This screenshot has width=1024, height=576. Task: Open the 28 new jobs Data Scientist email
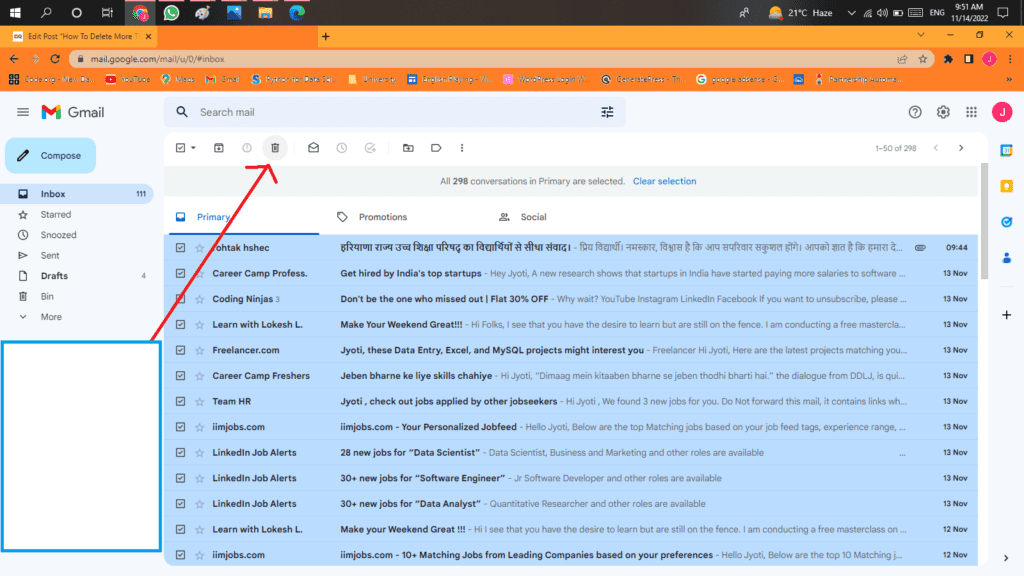(570, 453)
